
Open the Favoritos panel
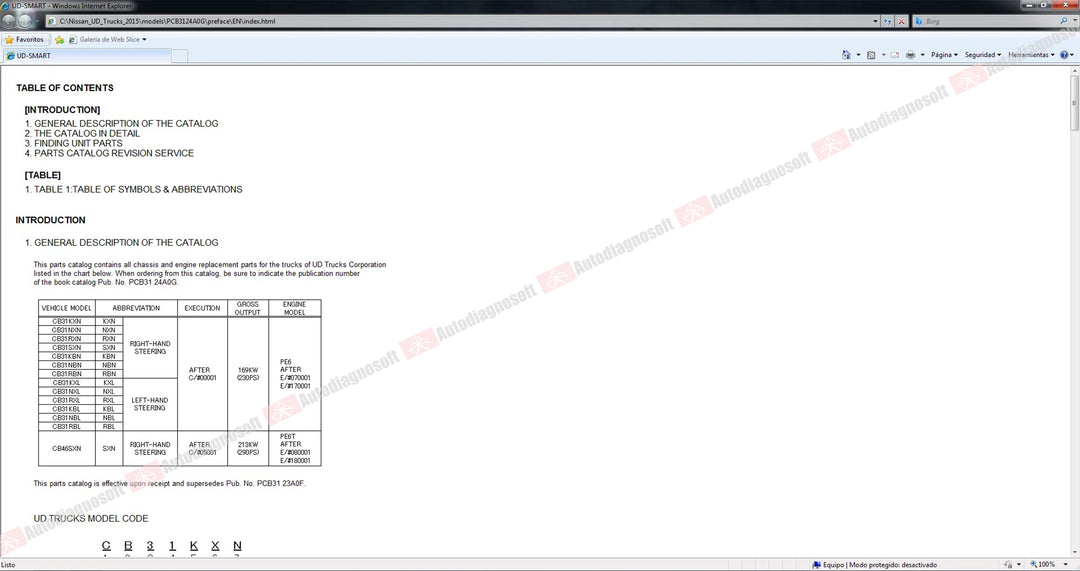pos(25,39)
